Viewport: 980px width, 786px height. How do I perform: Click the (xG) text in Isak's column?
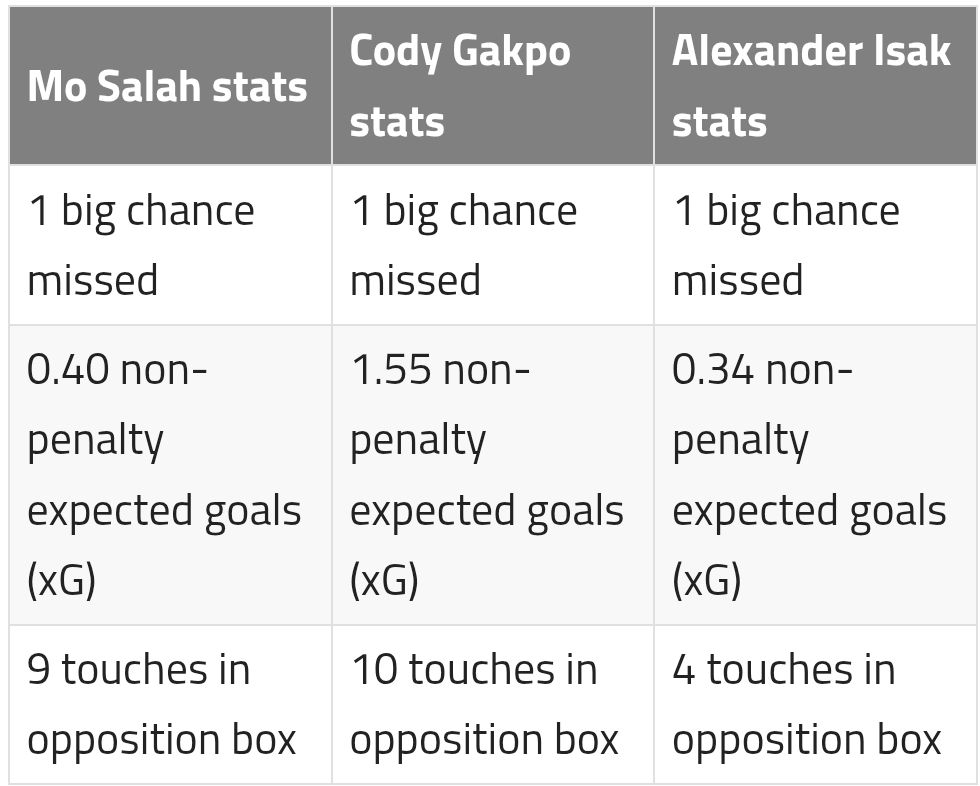706,580
